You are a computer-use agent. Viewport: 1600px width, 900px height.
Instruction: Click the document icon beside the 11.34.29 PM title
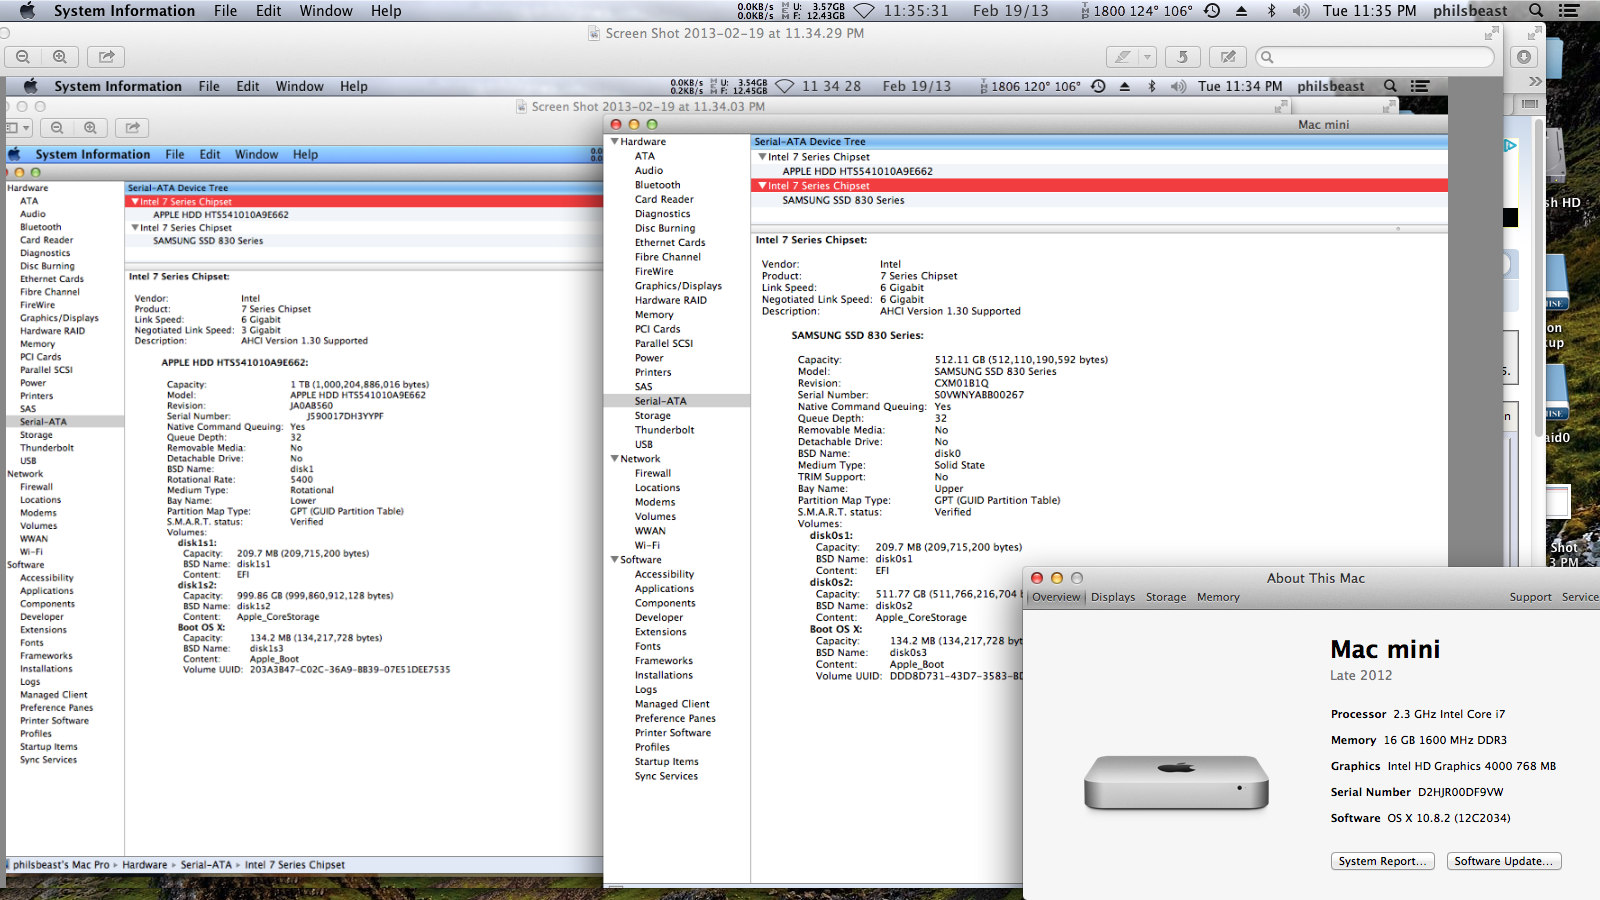coord(594,33)
